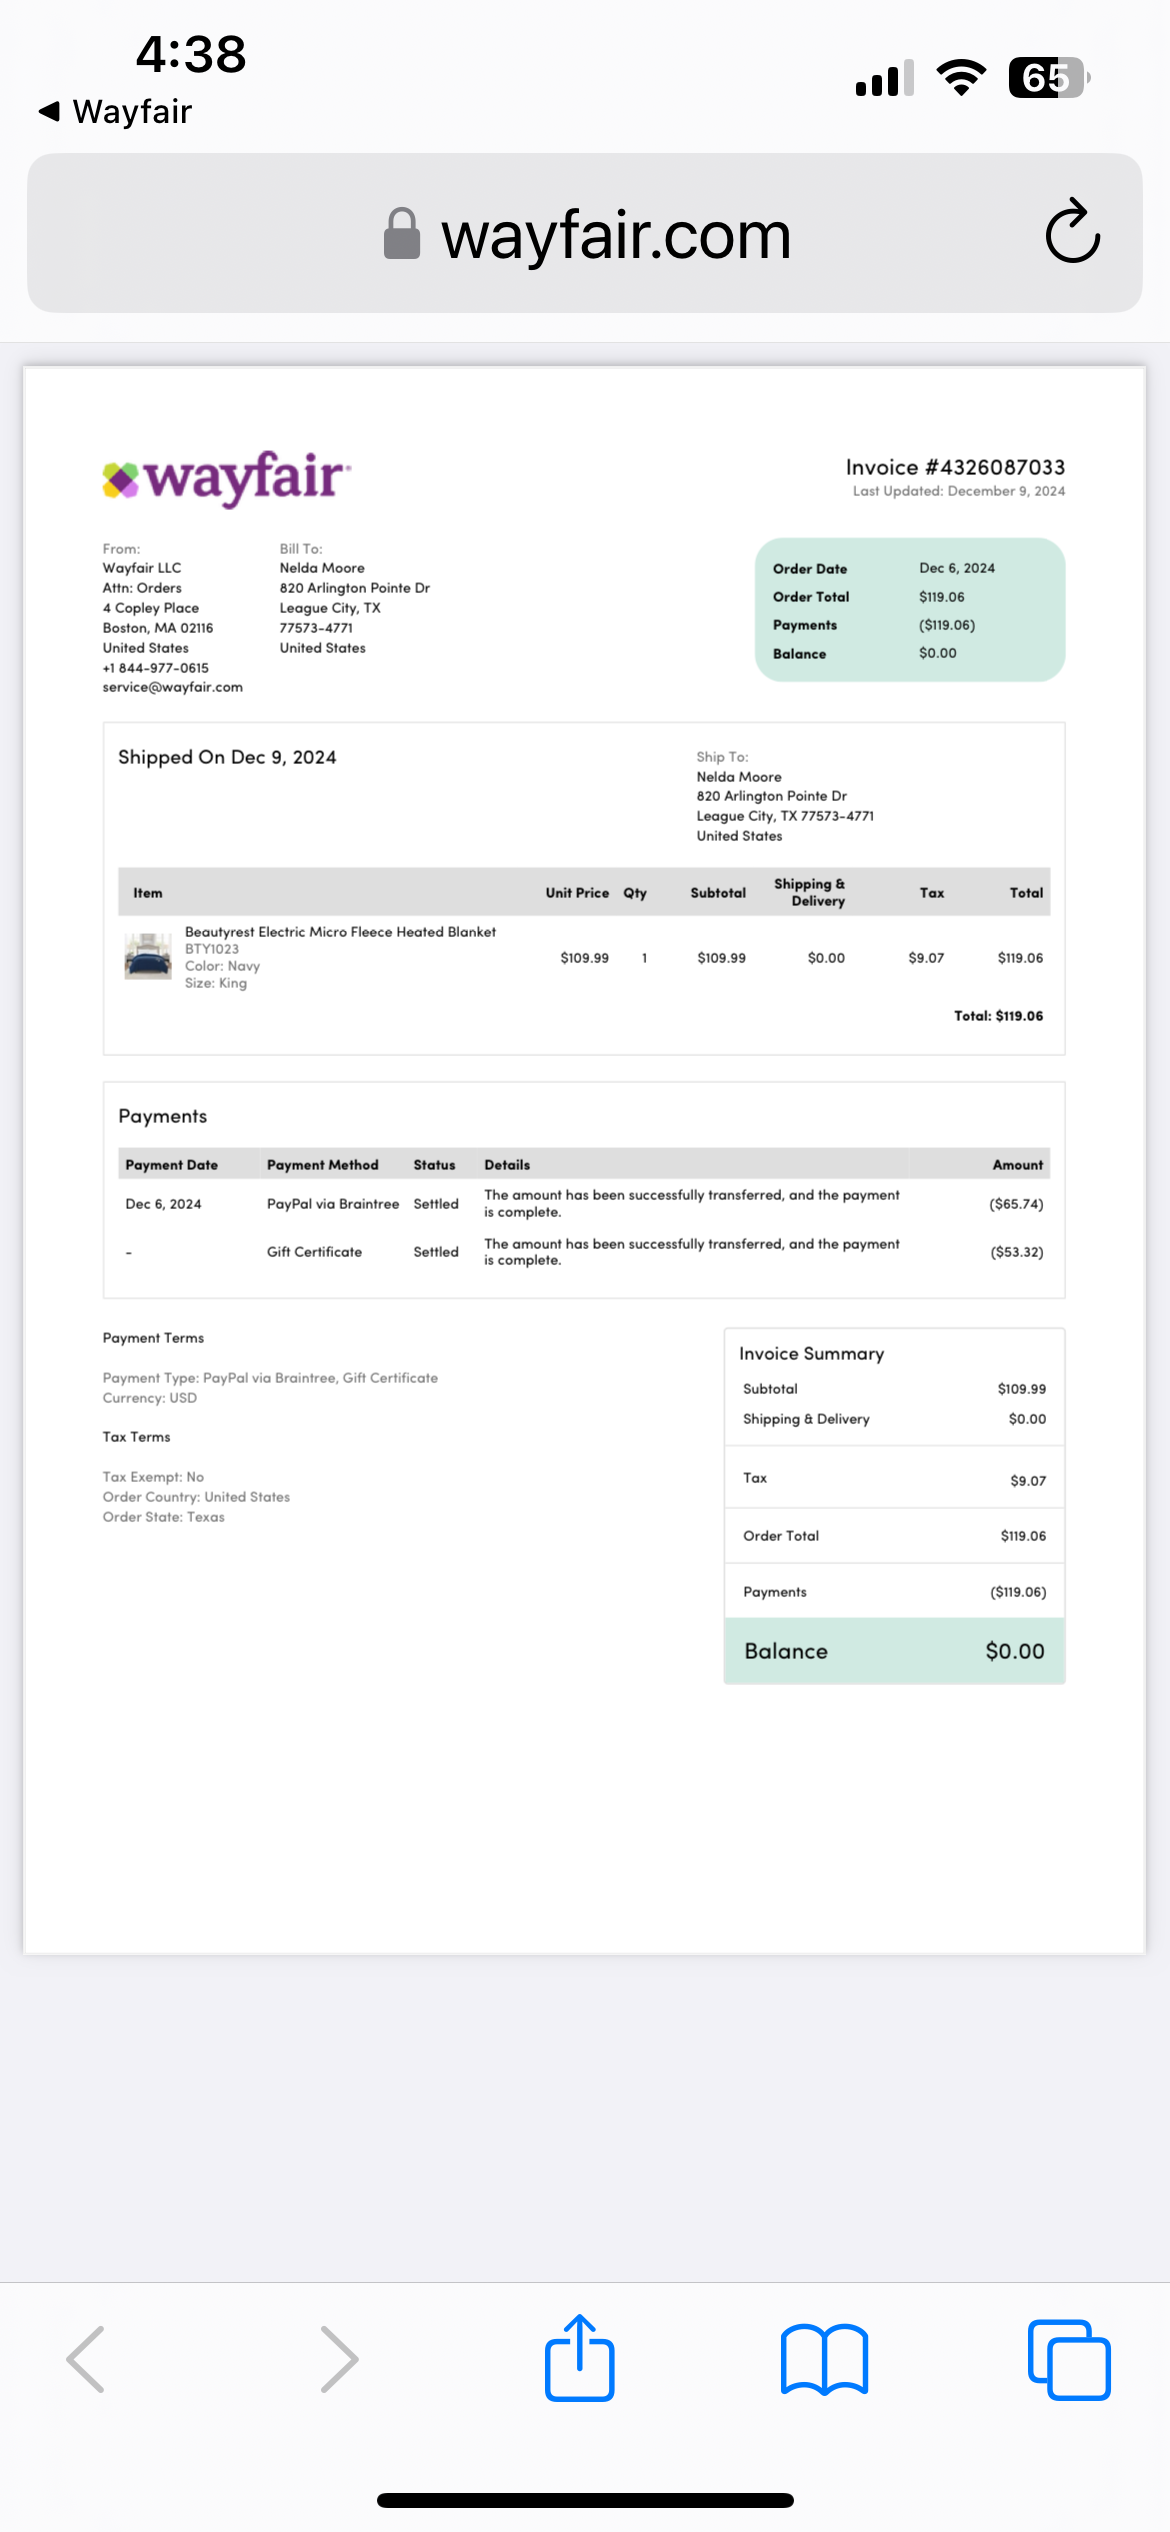Tap the battery indicator in status bar
Screen dimensions: 1170x2532
1049,77
